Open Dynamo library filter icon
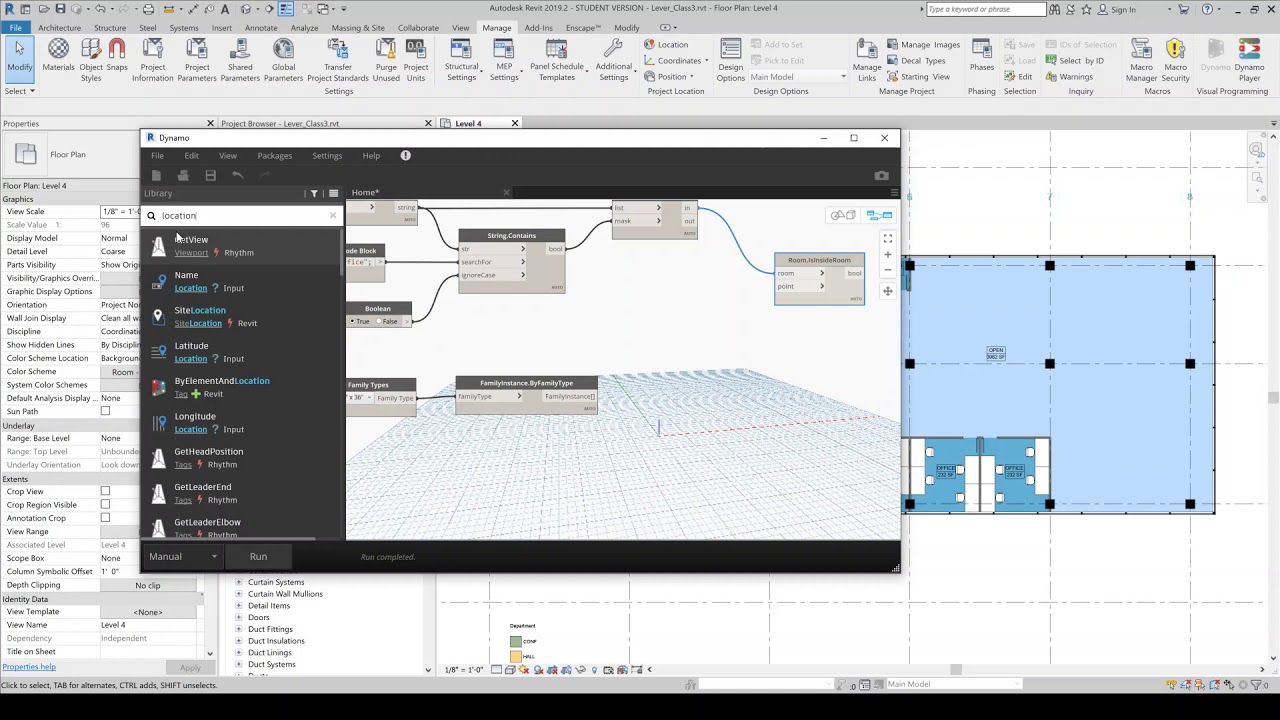Viewport: 1280px width, 720px height. tap(314, 193)
